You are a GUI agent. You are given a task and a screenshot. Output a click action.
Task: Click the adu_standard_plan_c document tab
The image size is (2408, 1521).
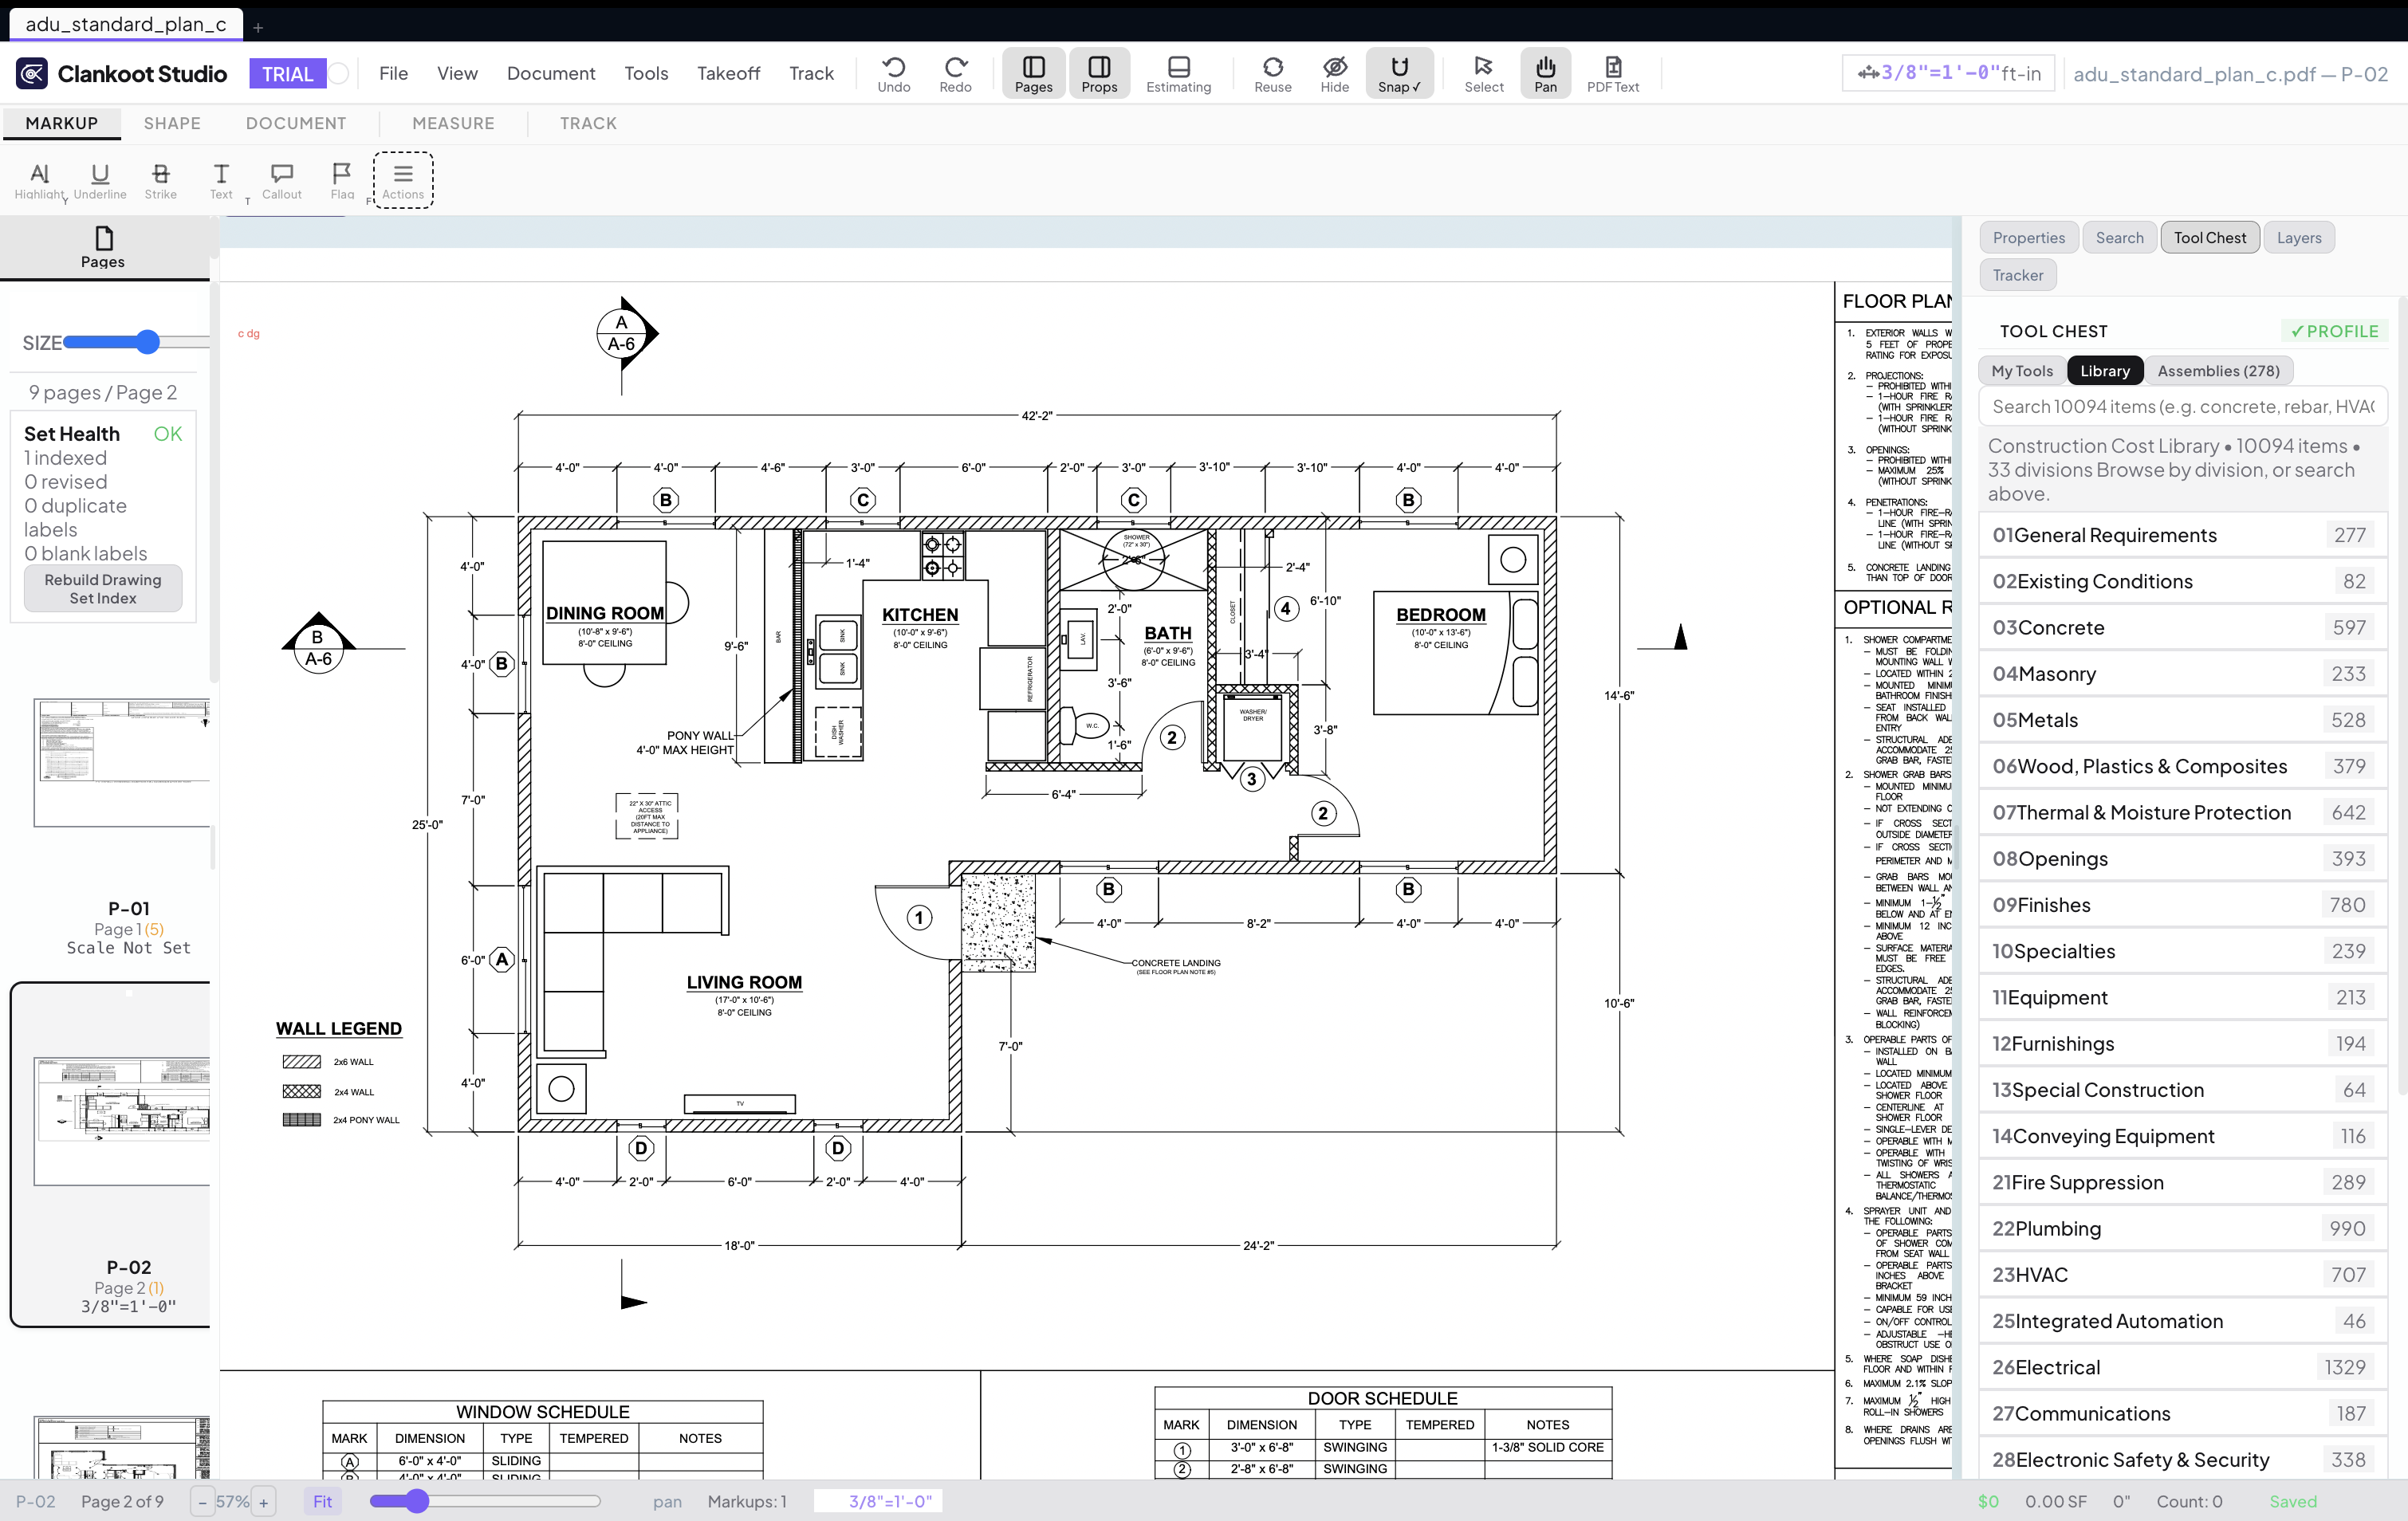126,24
